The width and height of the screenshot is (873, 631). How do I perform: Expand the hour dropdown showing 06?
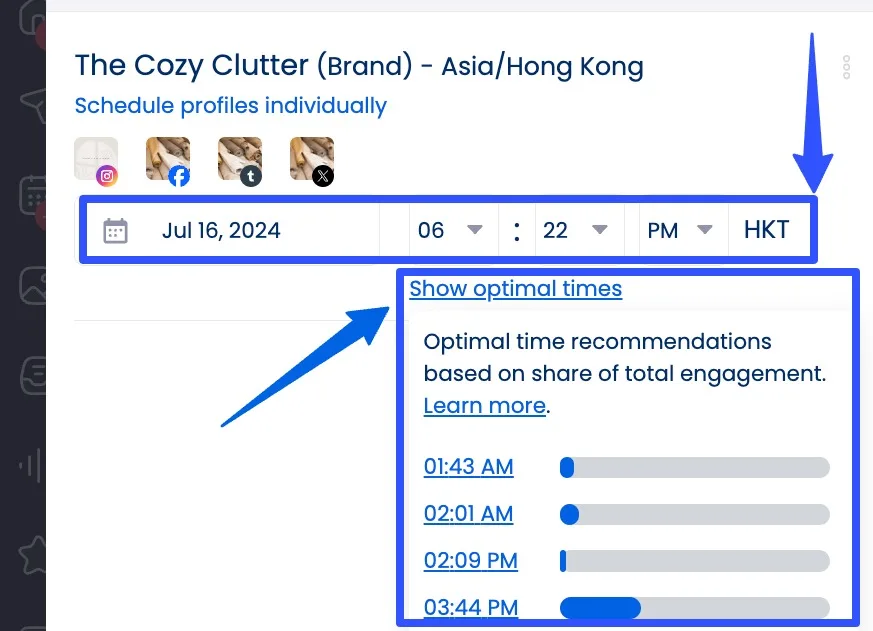click(x=450, y=231)
